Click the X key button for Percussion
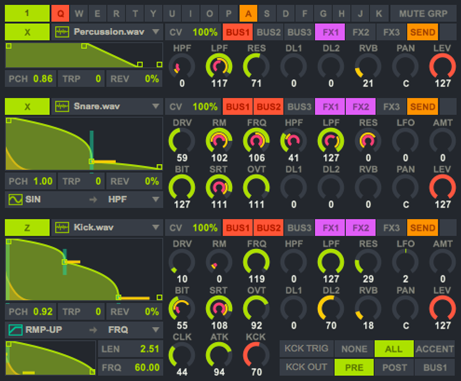Image resolution: width=461 pixels, height=381 pixels. pos(27,32)
